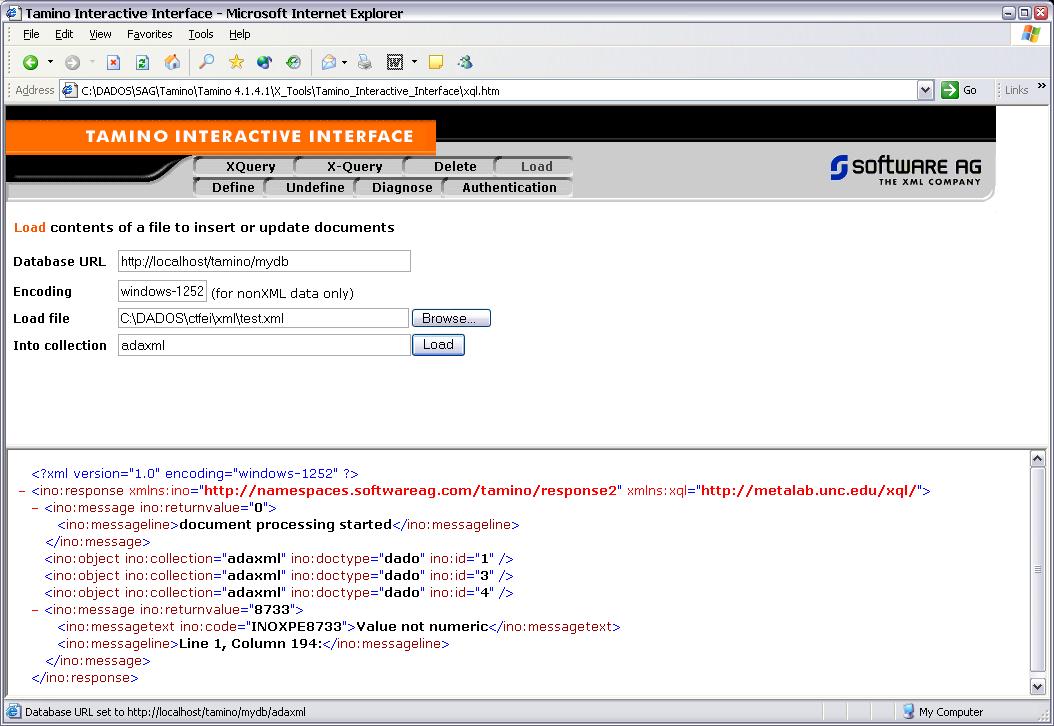1054x726 pixels.
Task: Switch to the Define tab
Action: click(x=233, y=188)
